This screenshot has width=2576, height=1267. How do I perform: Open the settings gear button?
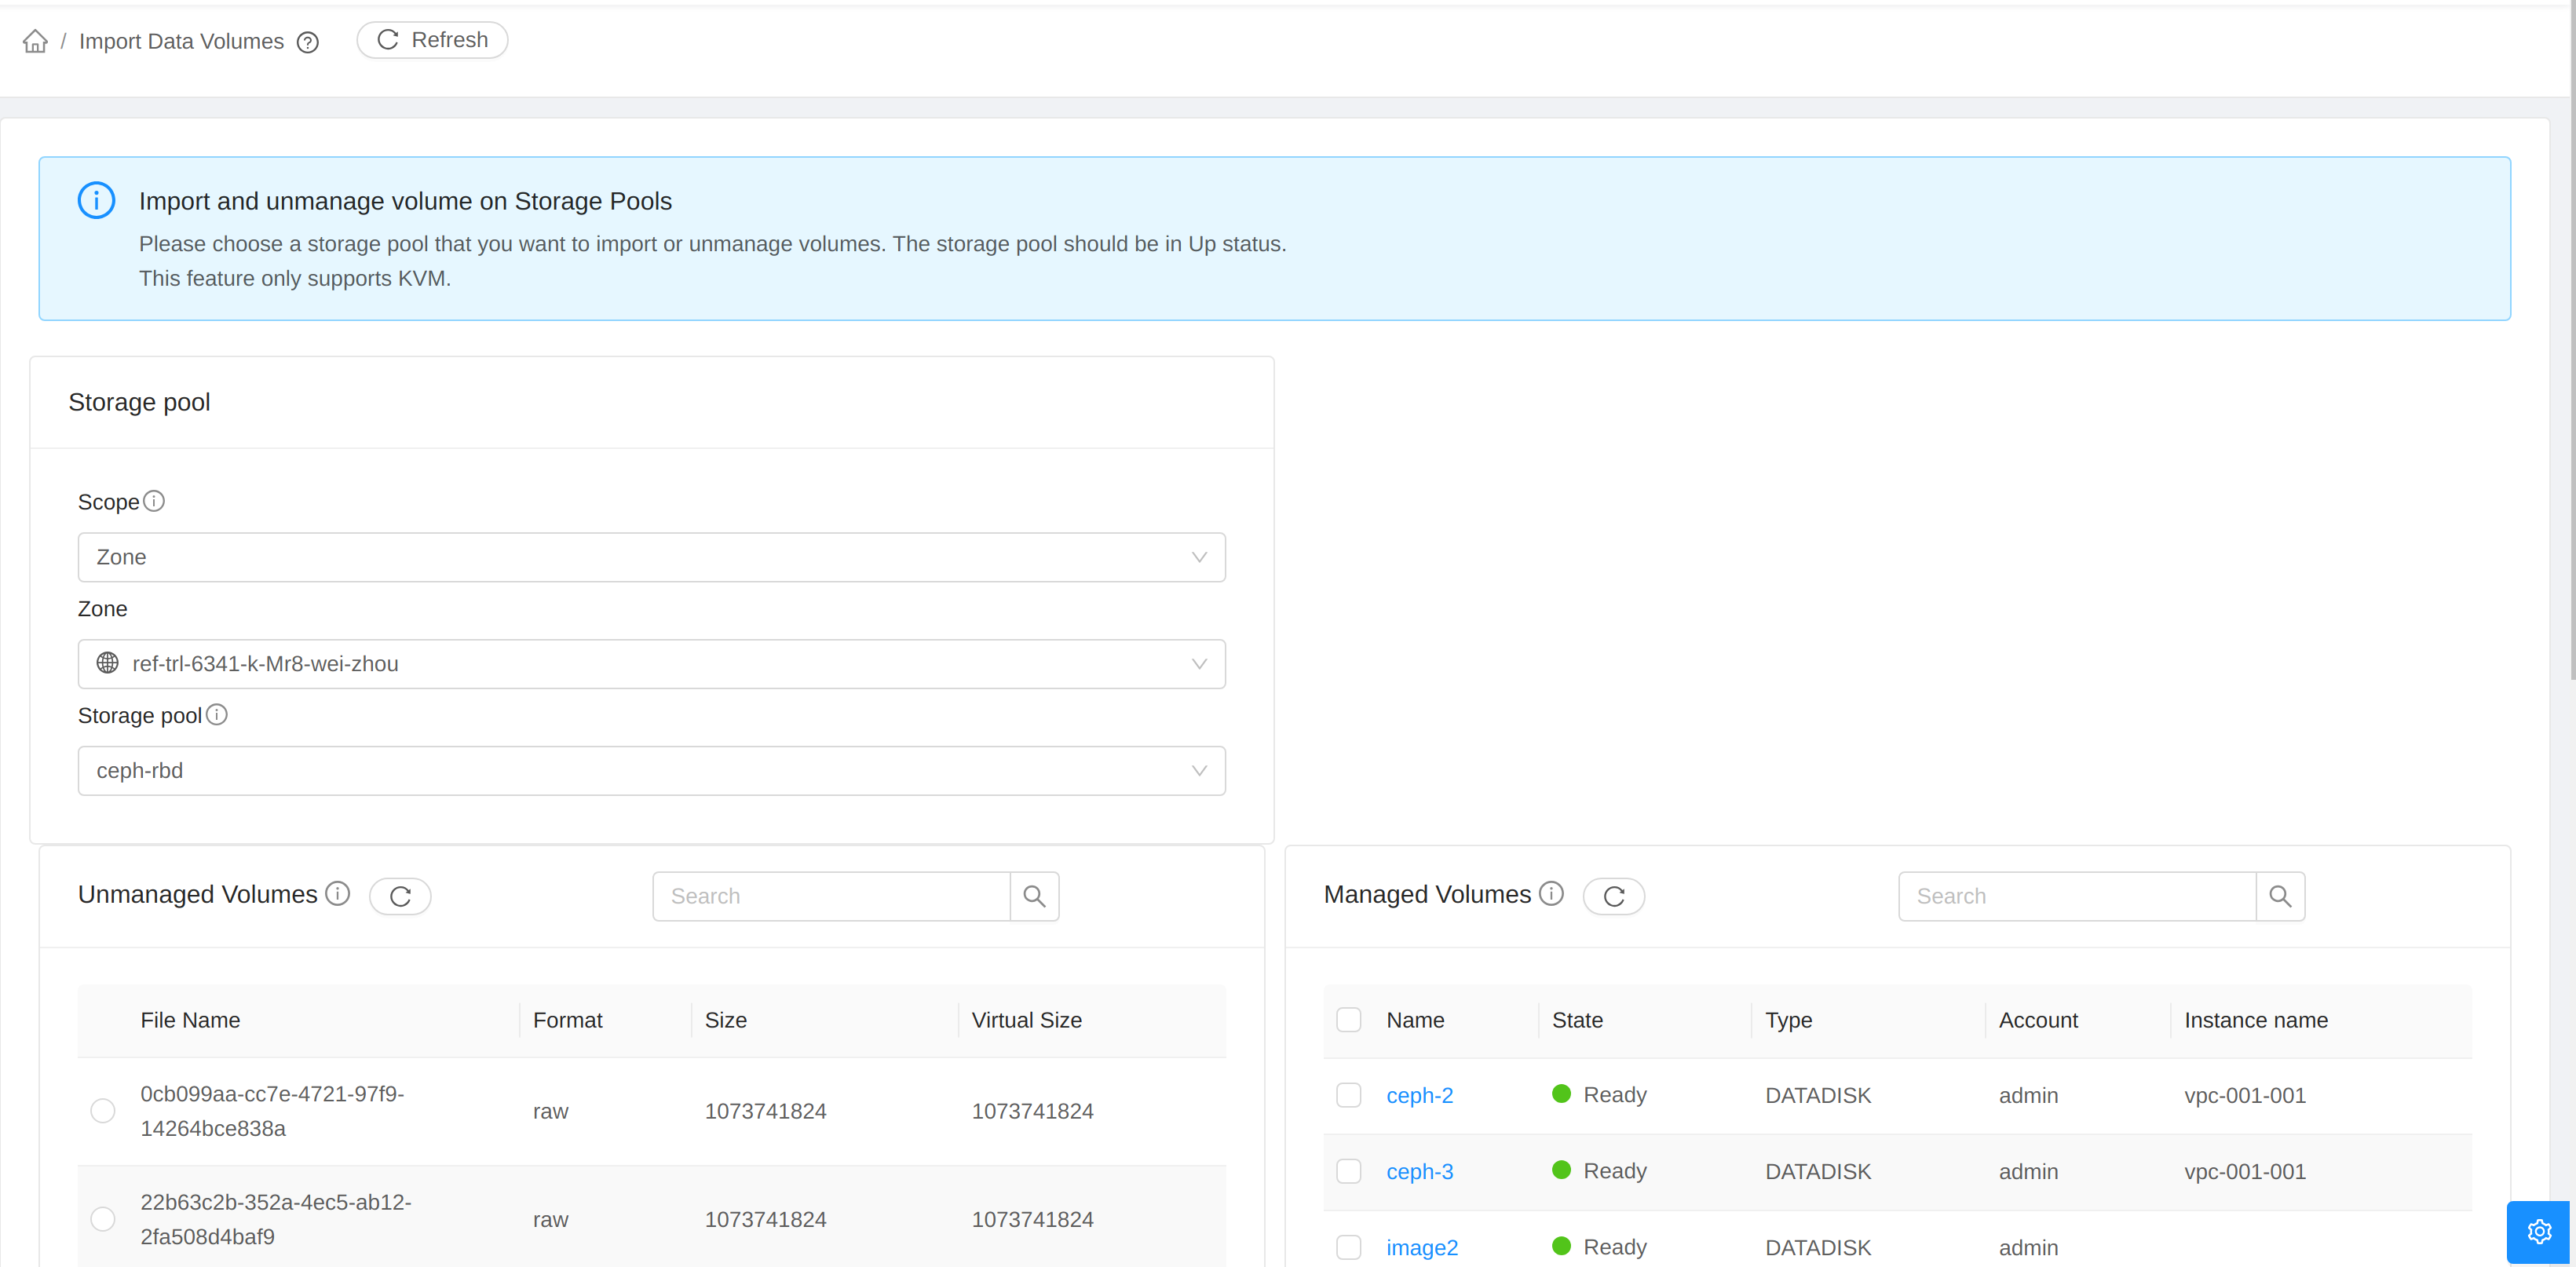2538,1231
